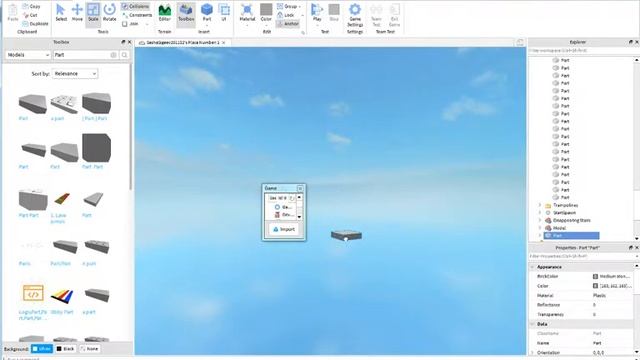Set toolbox background to White

click(x=42, y=349)
